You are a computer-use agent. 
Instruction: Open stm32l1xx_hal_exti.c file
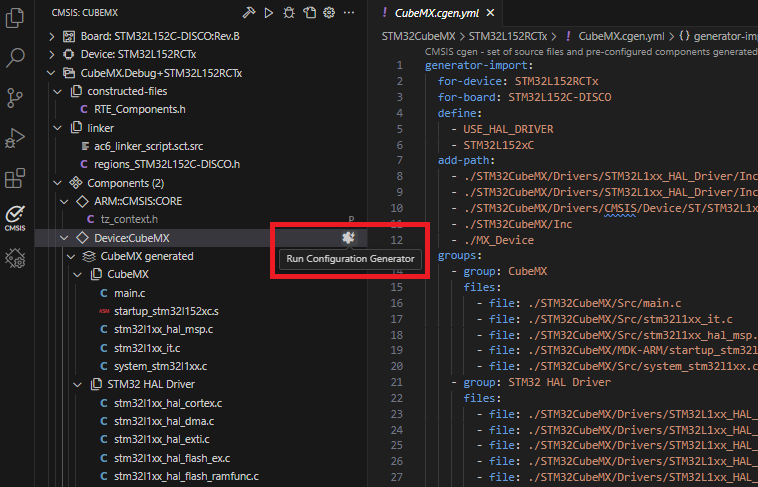(x=161, y=440)
